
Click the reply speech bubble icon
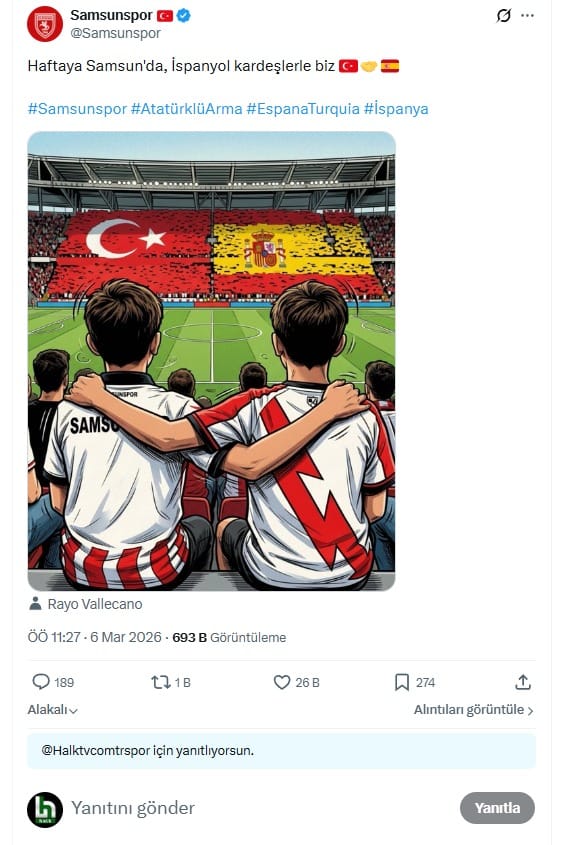click(x=41, y=682)
